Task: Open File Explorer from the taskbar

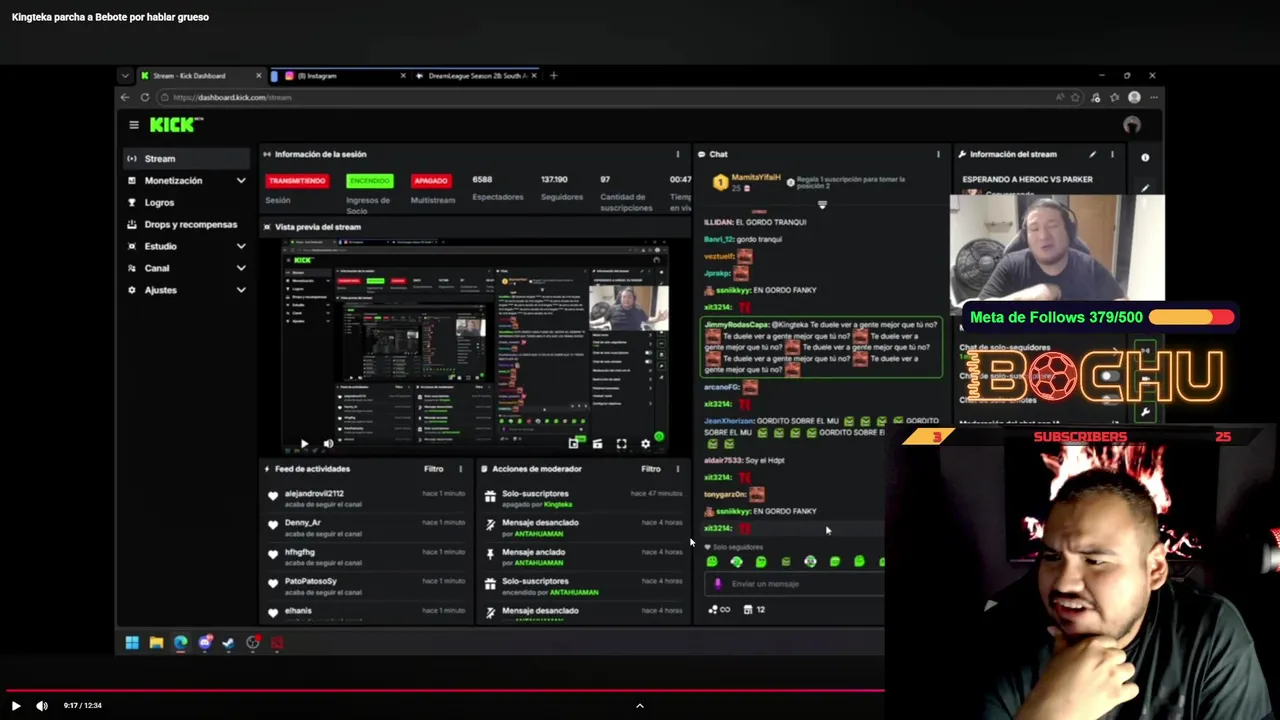Action: [x=156, y=643]
